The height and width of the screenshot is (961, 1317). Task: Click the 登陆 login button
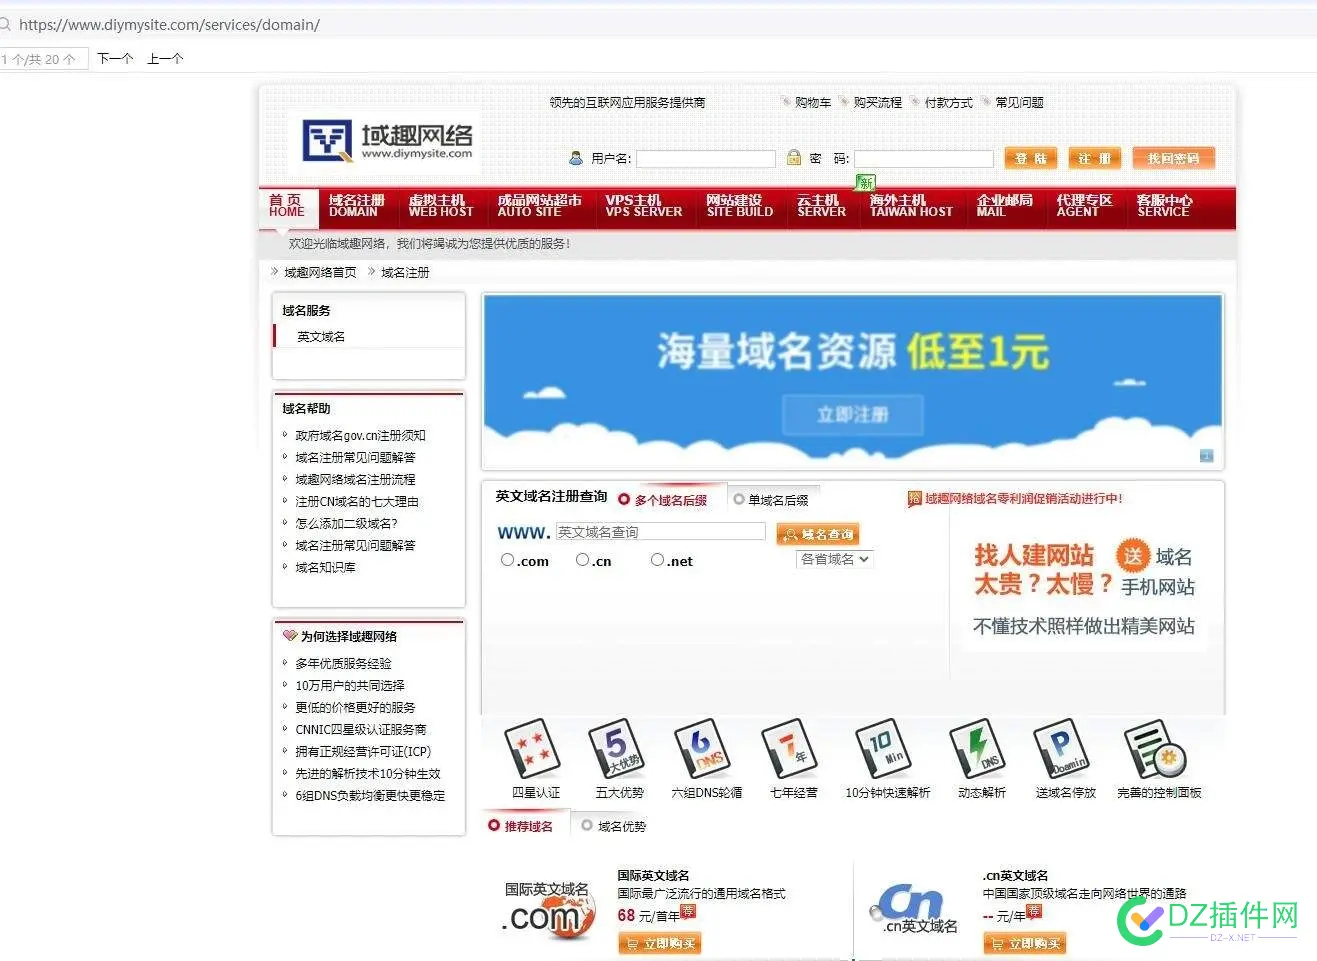(1031, 158)
